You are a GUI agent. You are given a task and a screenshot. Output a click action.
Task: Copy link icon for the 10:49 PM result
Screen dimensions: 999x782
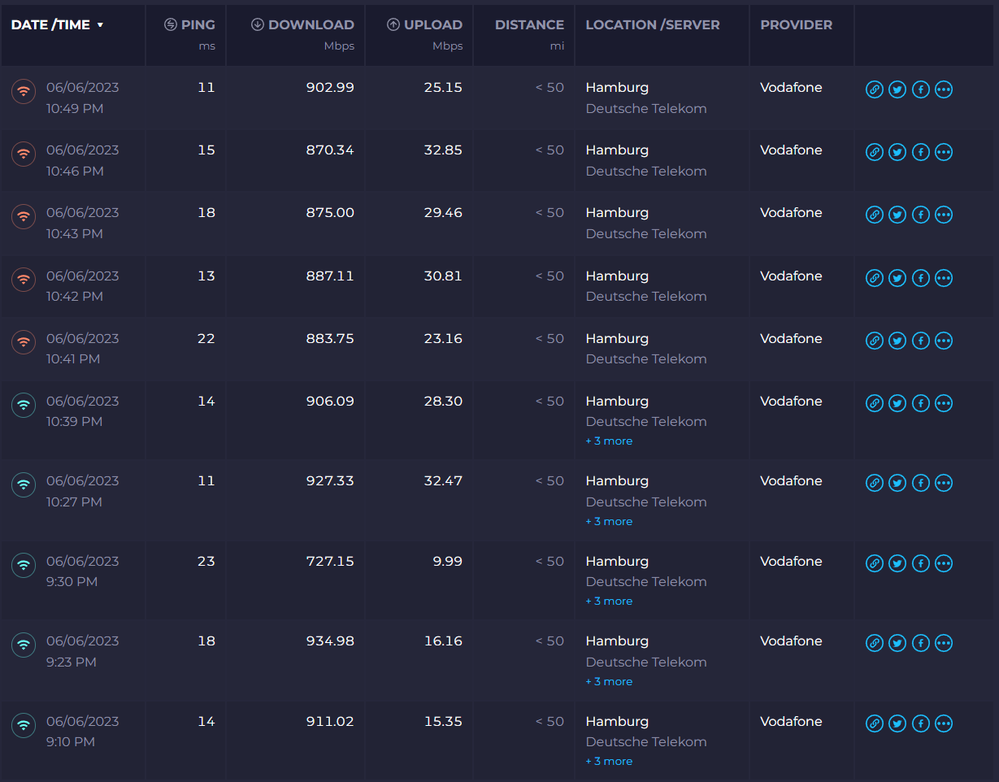(x=874, y=90)
